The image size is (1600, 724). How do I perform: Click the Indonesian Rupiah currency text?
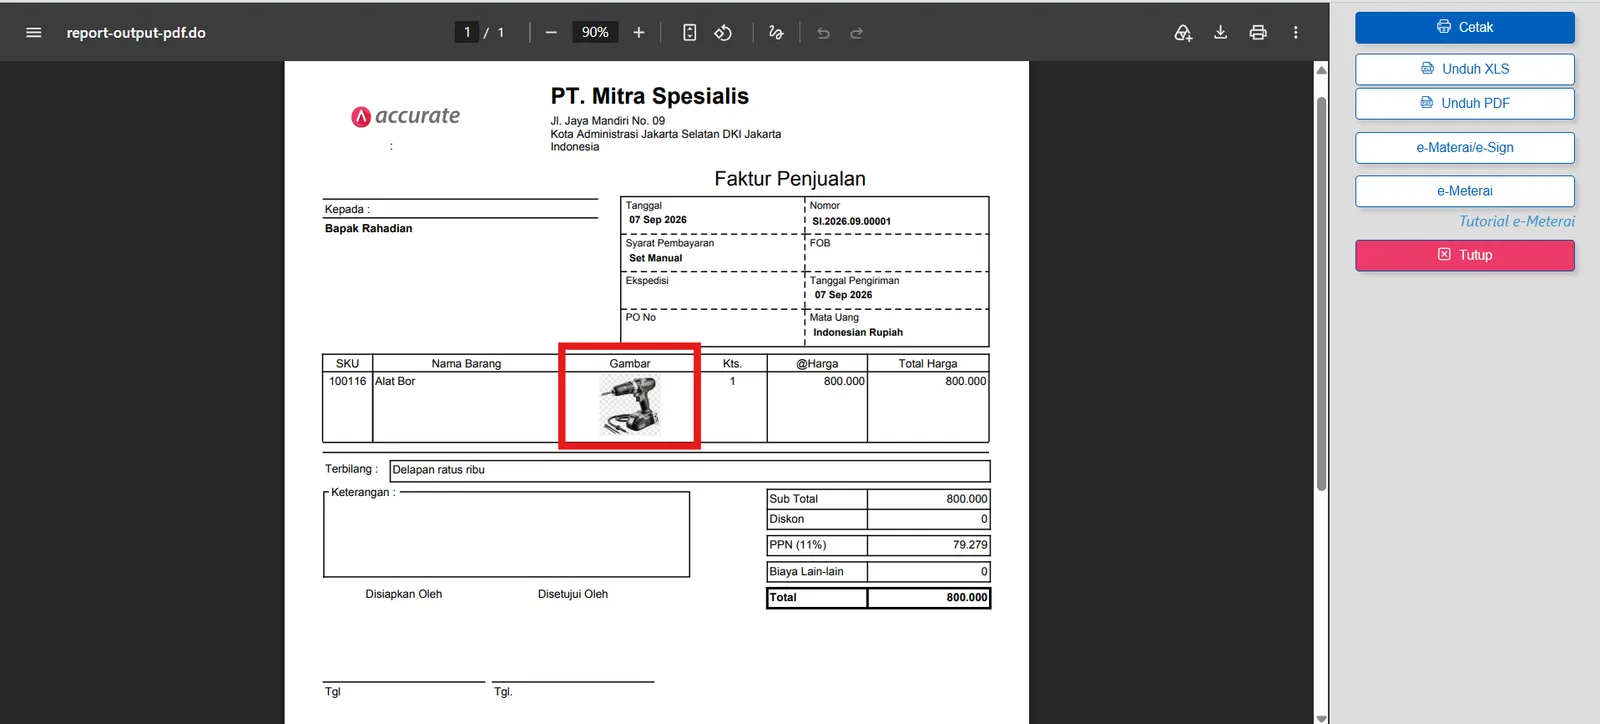[858, 332]
